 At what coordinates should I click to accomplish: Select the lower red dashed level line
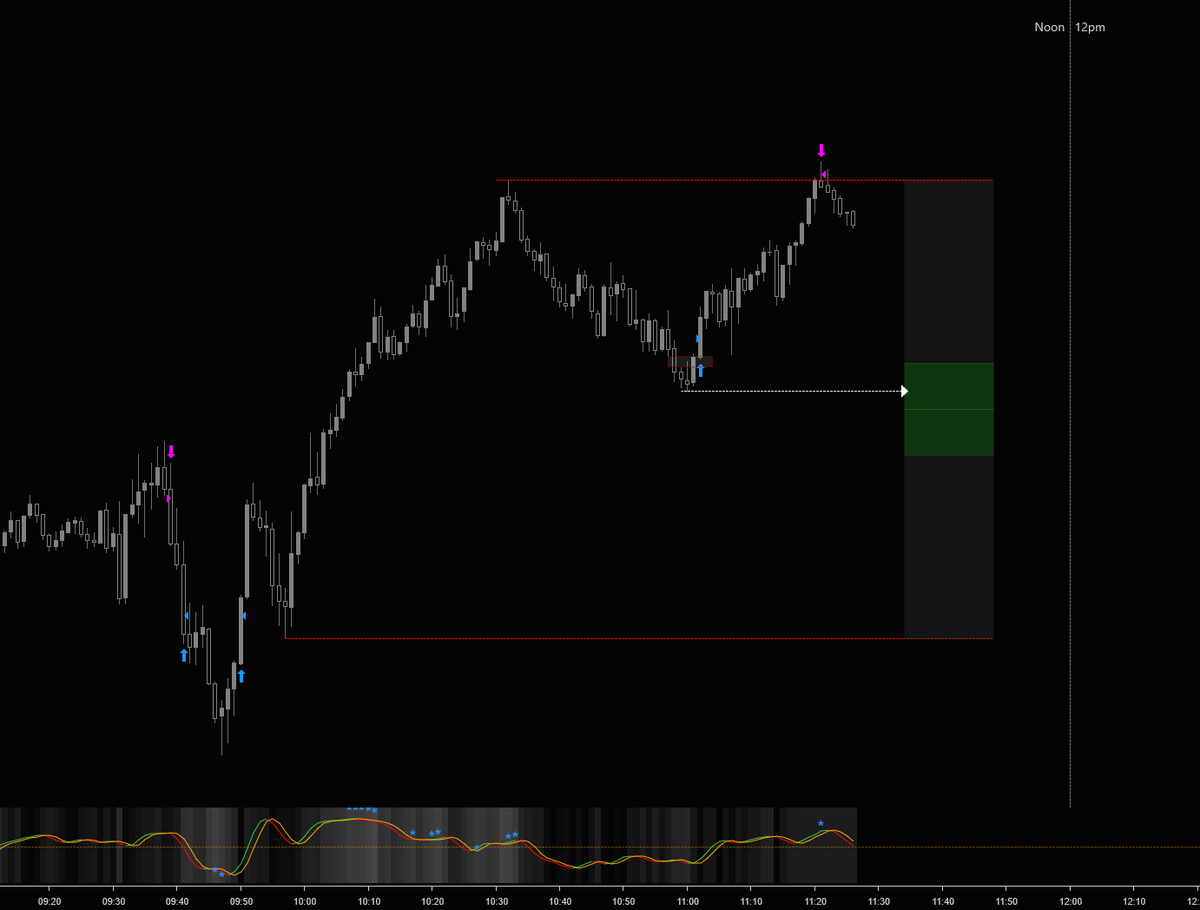pos(639,638)
